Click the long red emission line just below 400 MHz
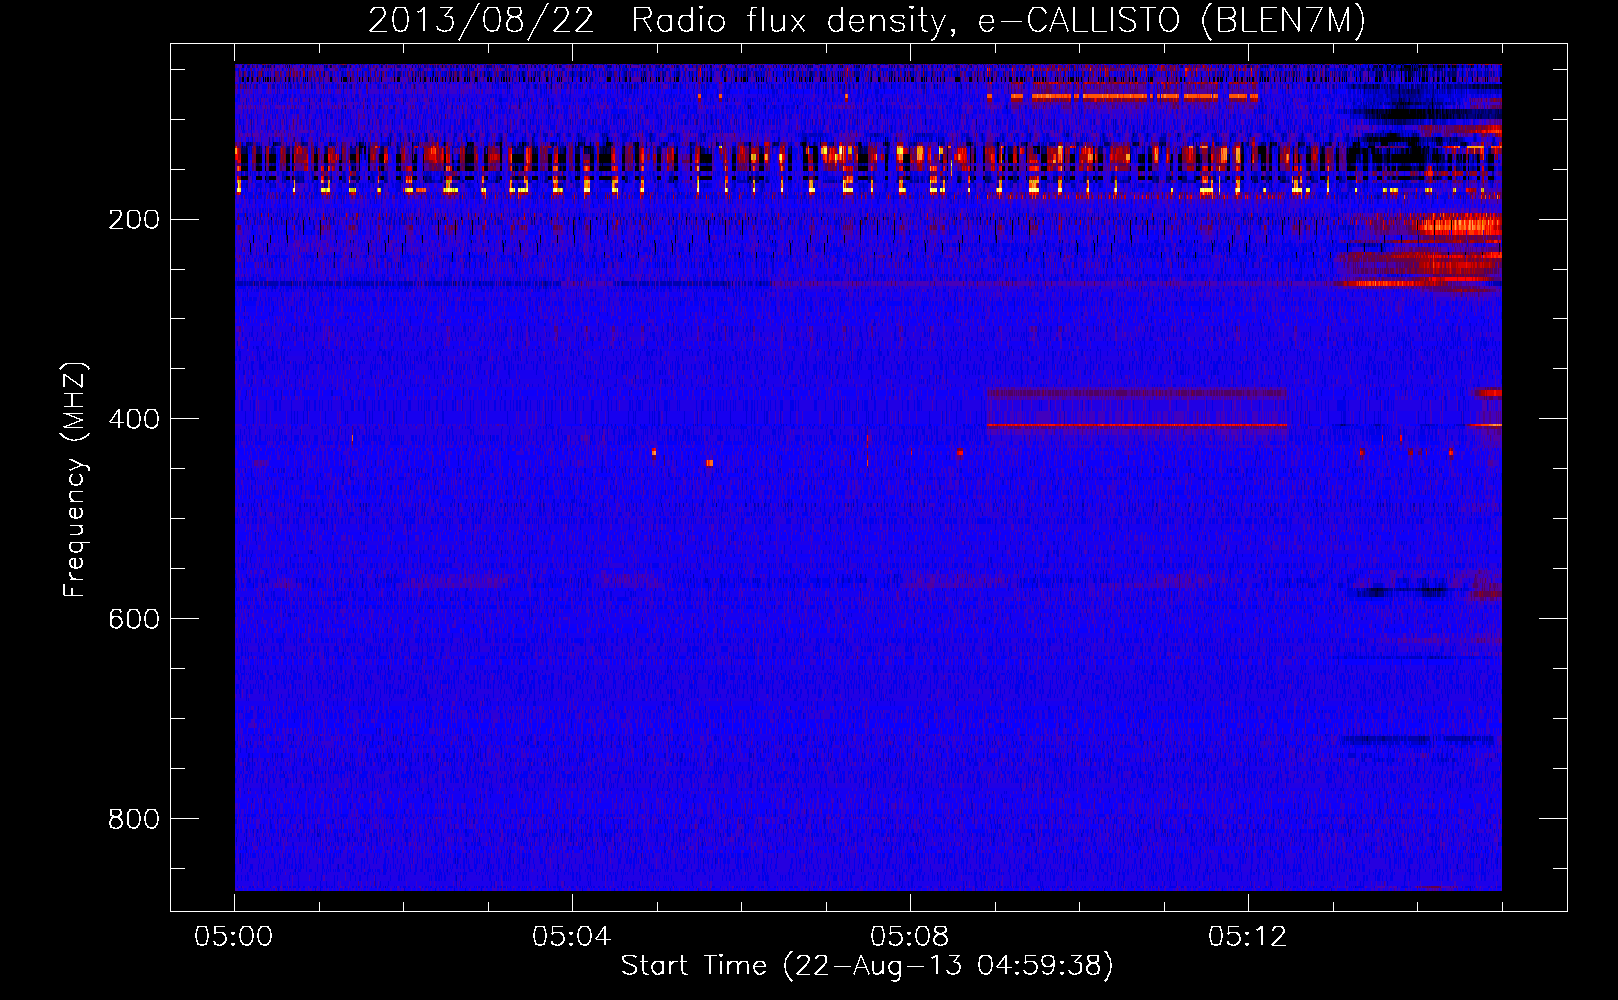The image size is (1618, 1000). [x=1137, y=425]
